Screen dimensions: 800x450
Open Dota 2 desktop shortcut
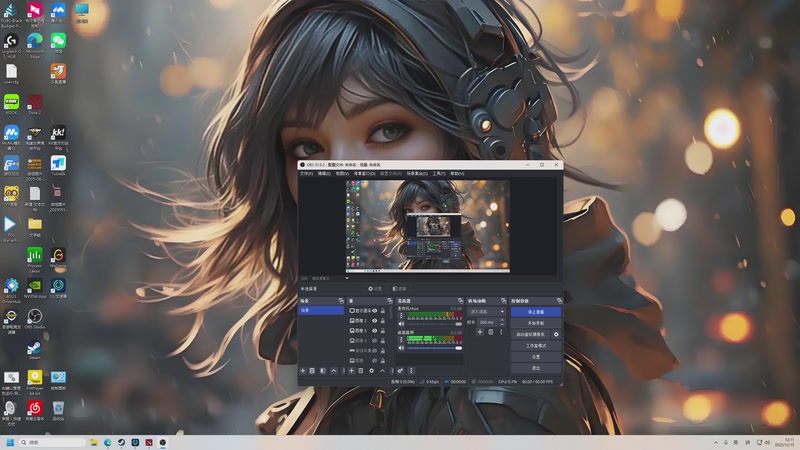35,105
